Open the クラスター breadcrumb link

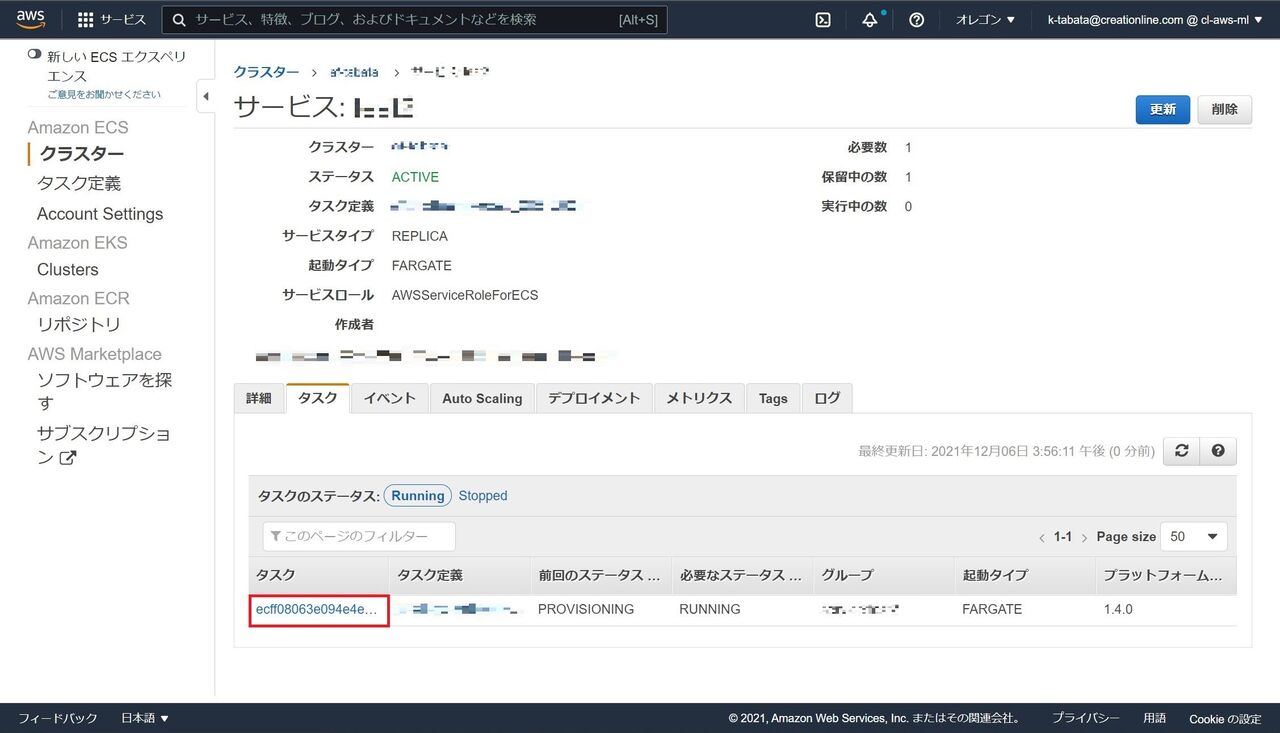coord(266,72)
